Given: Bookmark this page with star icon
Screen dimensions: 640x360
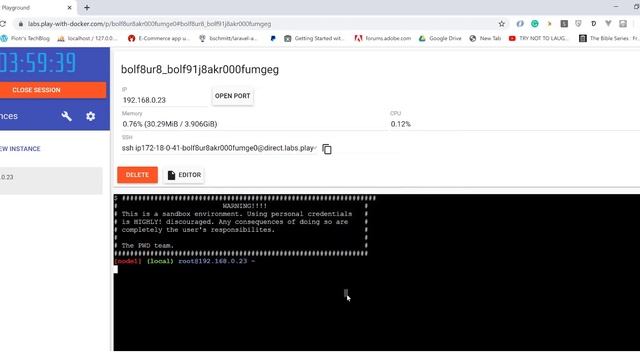Looking at the screenshot, I should [x=502, y=24].
